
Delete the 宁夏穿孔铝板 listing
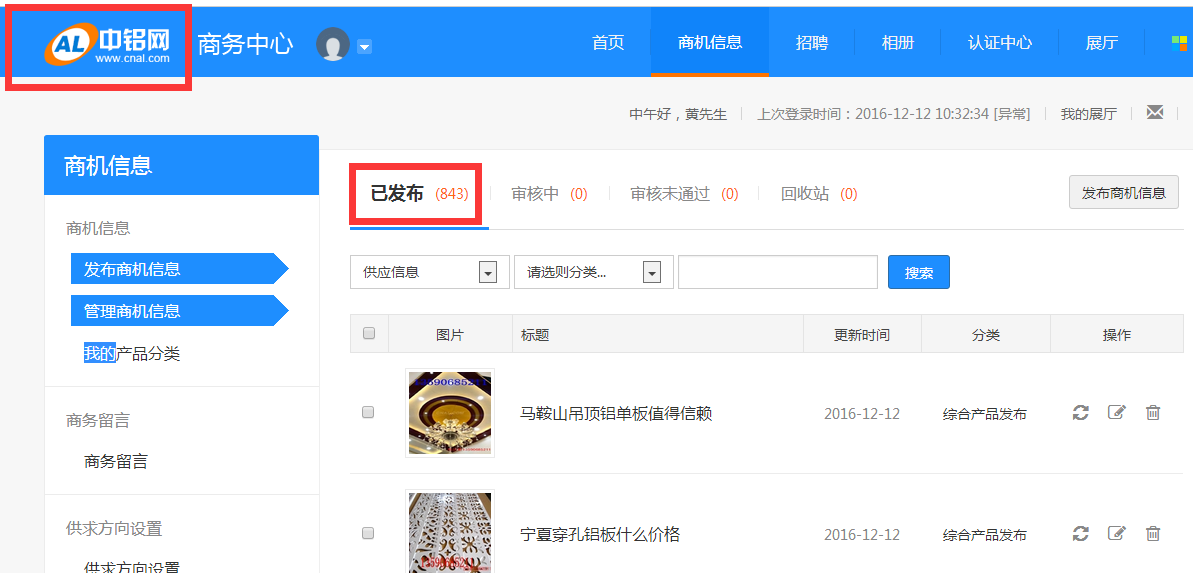[1153, 534]
